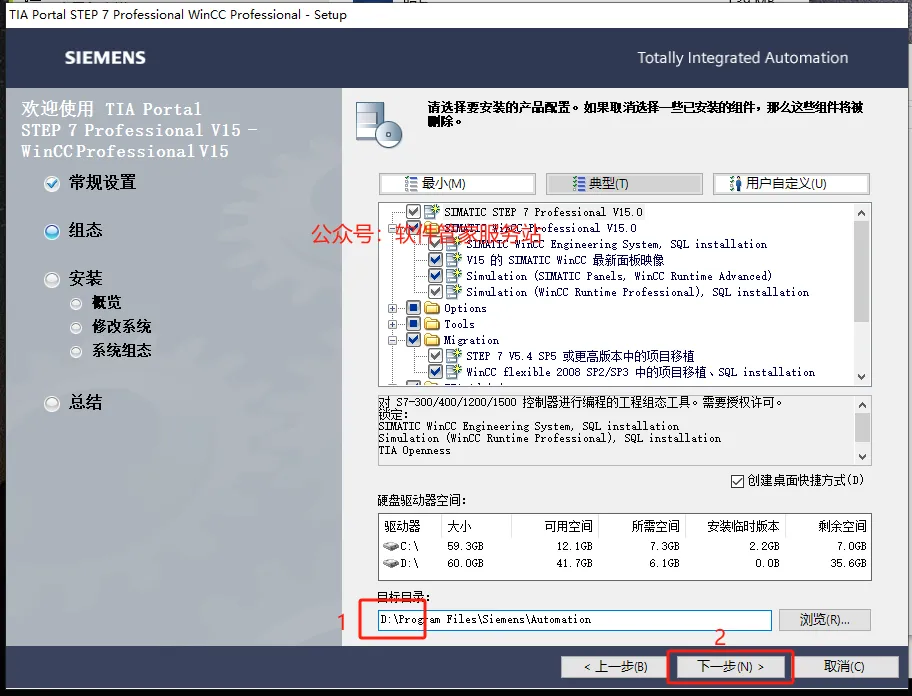Click the description box scroll up arrow
The height and width of the screenshot is (696, 912).
click(863, 405)
